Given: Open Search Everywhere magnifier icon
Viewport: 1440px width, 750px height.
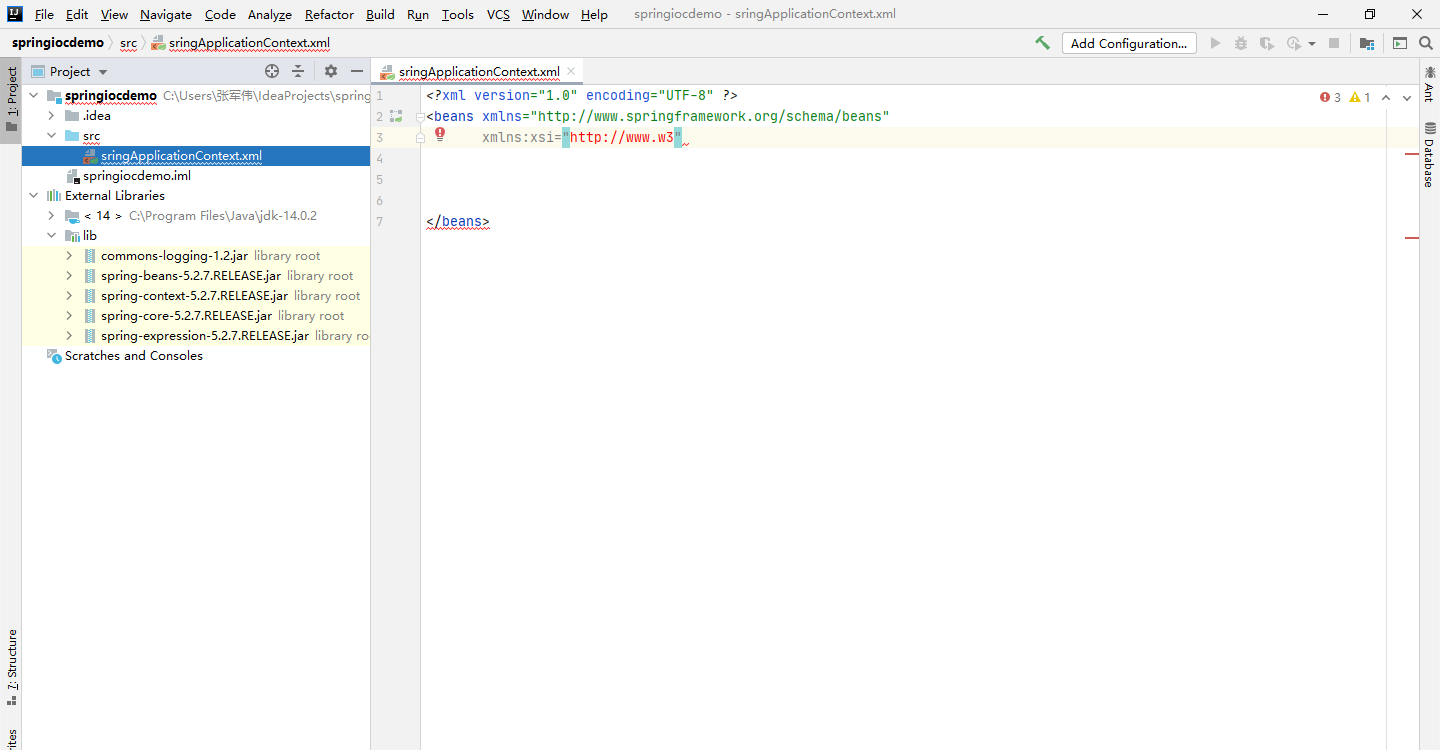Looking at the screenshot, I should click(1426, 43).
